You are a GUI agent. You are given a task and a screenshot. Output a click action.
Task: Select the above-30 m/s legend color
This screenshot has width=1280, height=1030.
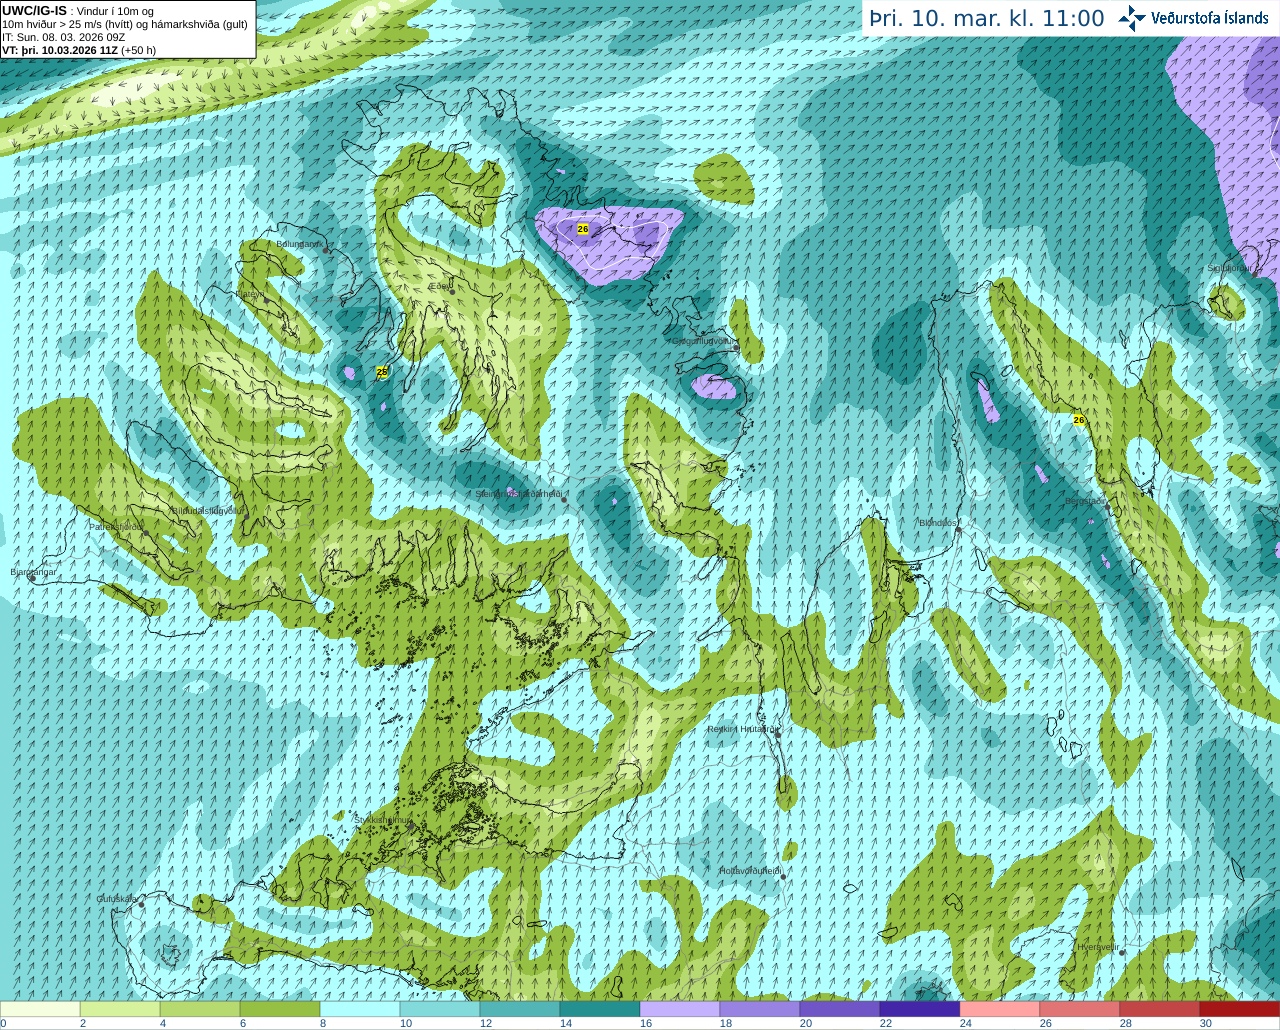pyautogui.click(x=1240, y=1009)
